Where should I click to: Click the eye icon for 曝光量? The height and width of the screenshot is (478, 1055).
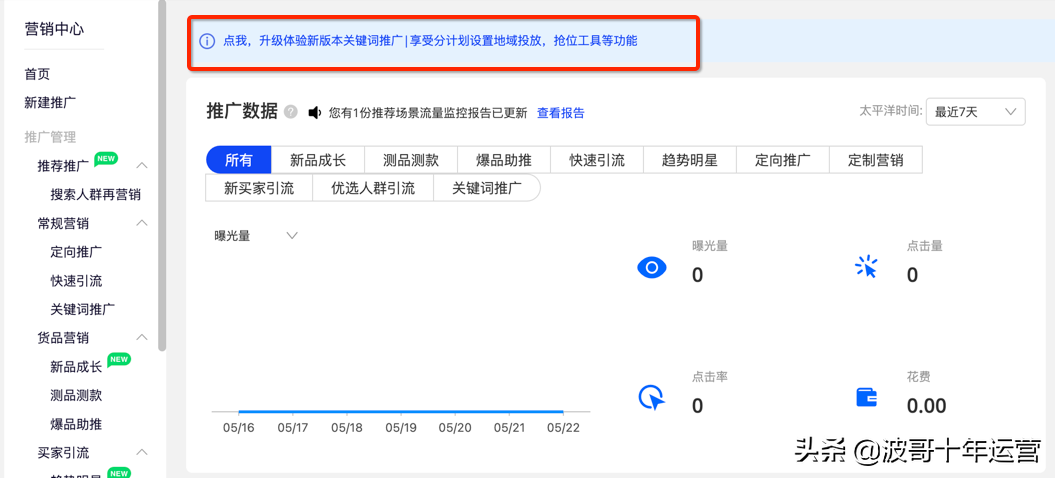click(651, 268)
